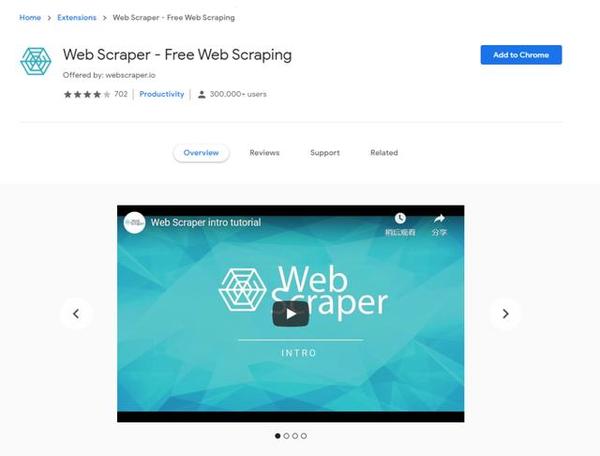Open the Support tab
Image resolution: width=600 pixels, height=456 pixels.
(325, 153)
